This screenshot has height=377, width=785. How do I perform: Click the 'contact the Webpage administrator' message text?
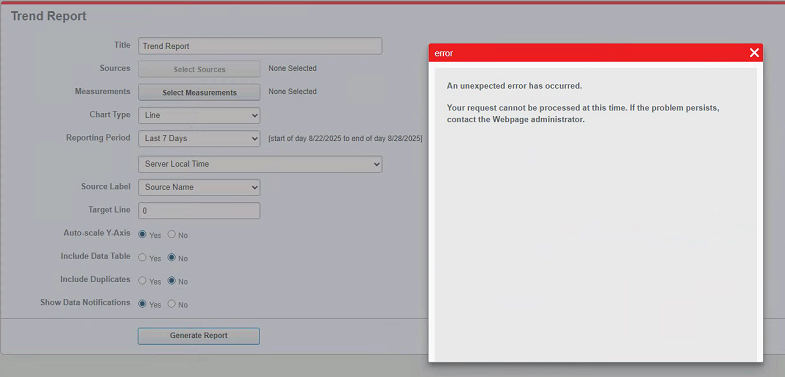pos(516,120)
